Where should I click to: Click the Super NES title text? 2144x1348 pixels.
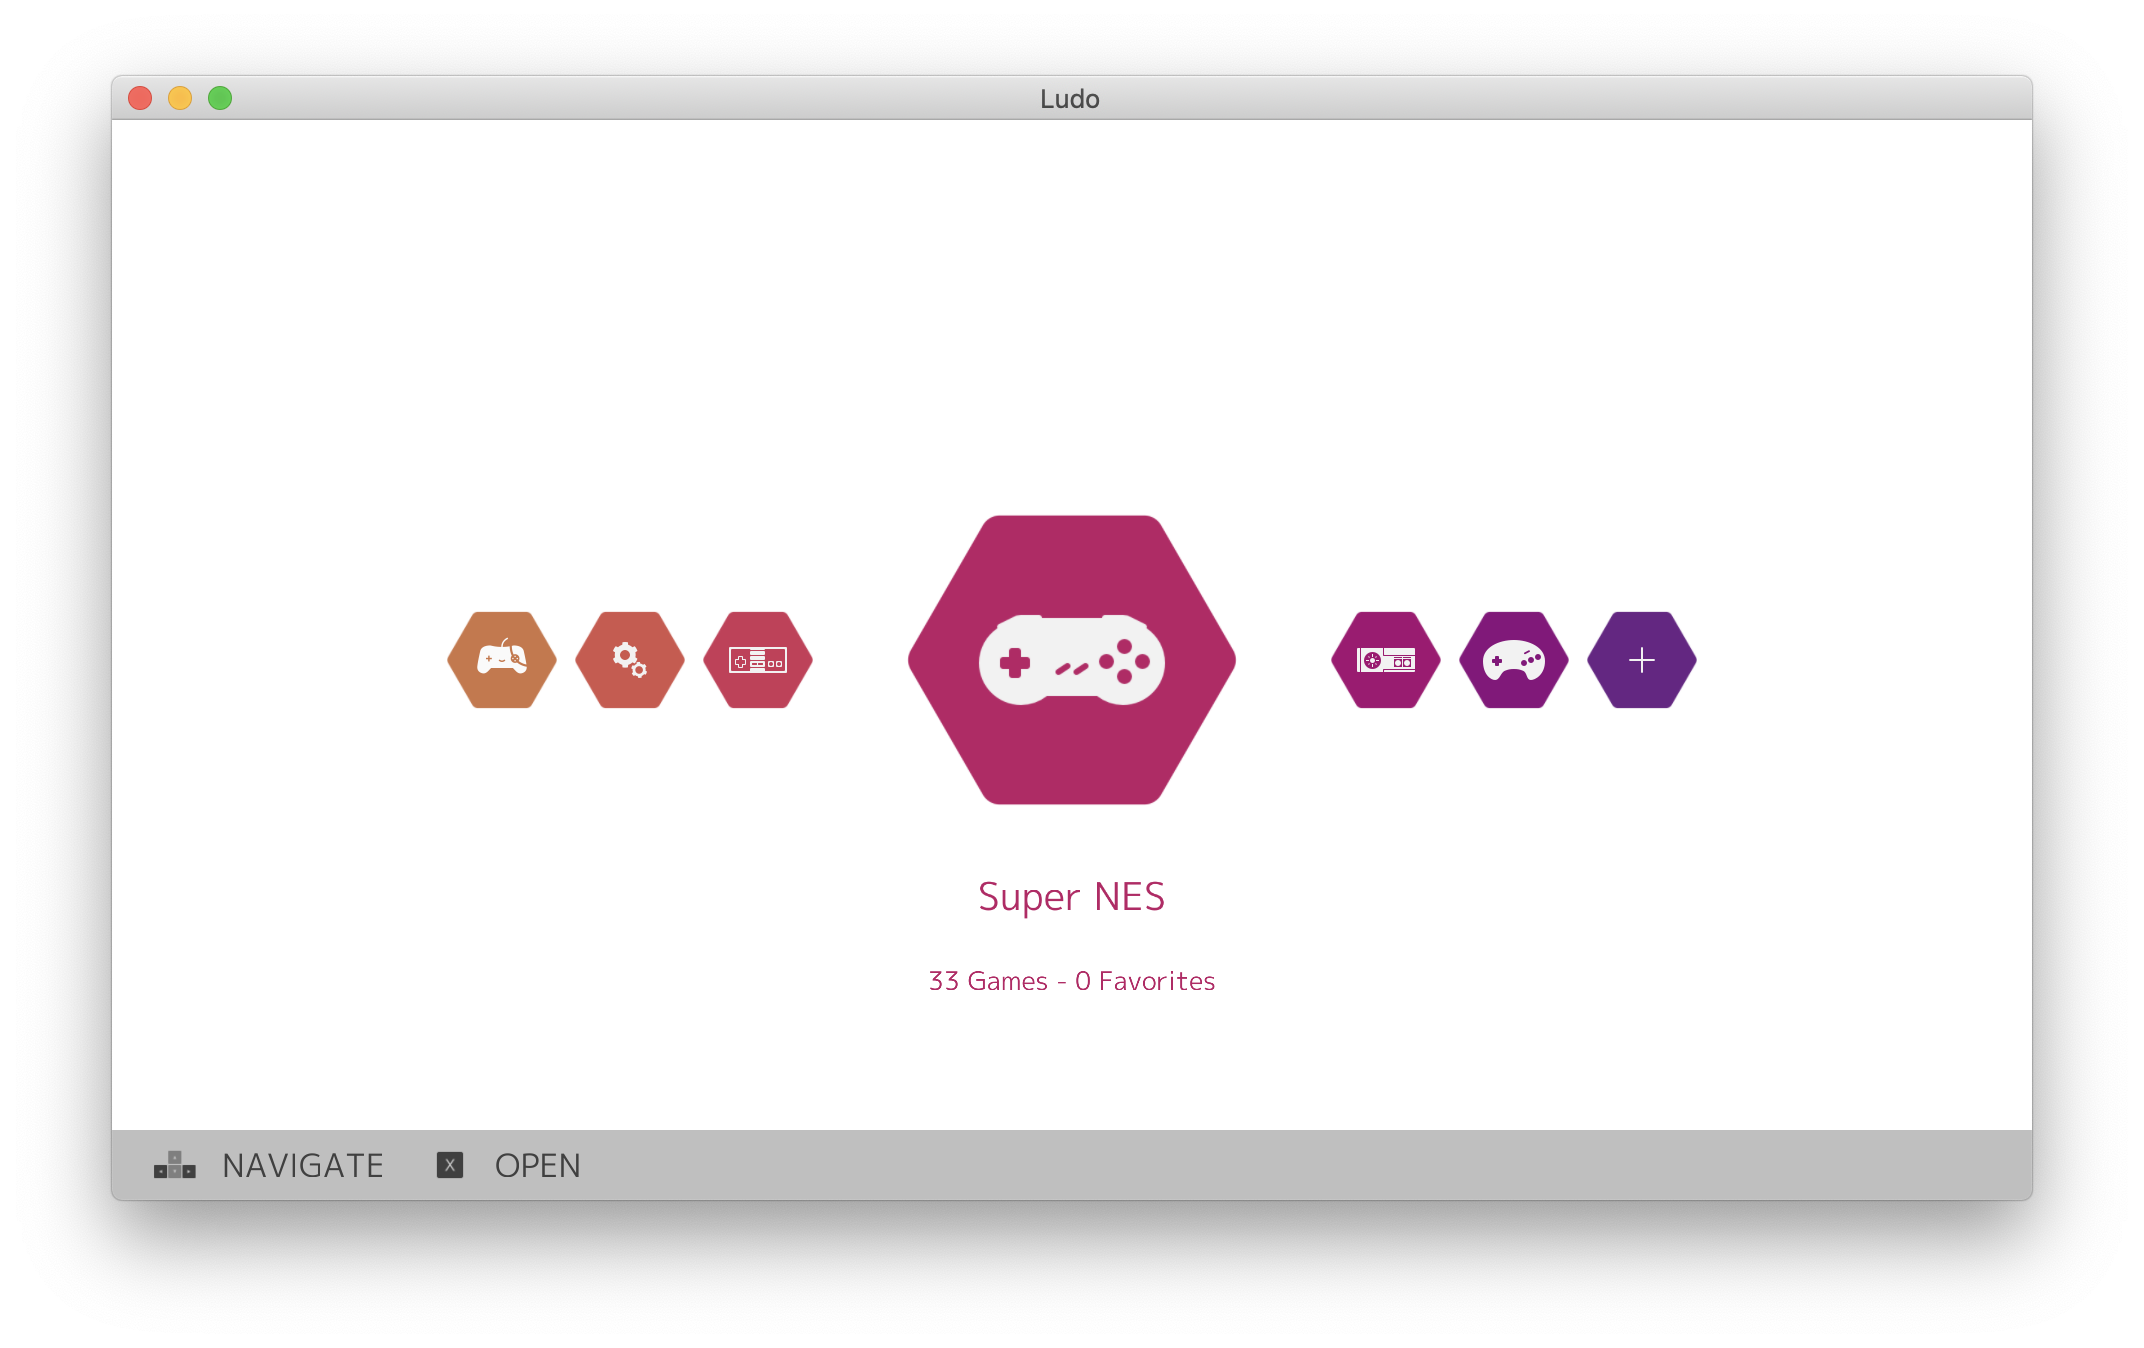[x=1072, y=897]
